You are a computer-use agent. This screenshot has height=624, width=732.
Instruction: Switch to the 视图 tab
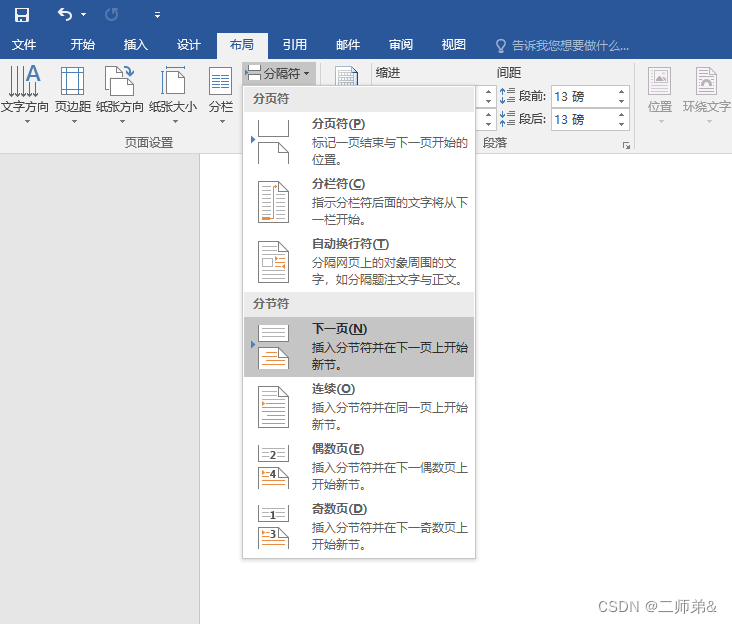pyautogui.click(x=454, y=45)
